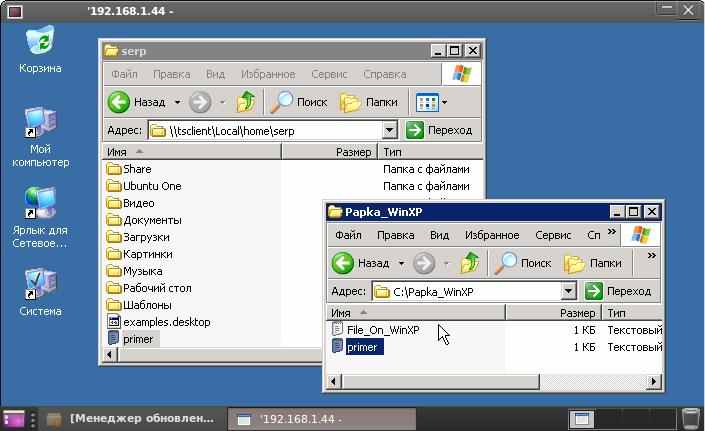The height and width of the screenshot is (431, 705).
Task: Open the Файл menu in serp window
Action: click(124, 74)
